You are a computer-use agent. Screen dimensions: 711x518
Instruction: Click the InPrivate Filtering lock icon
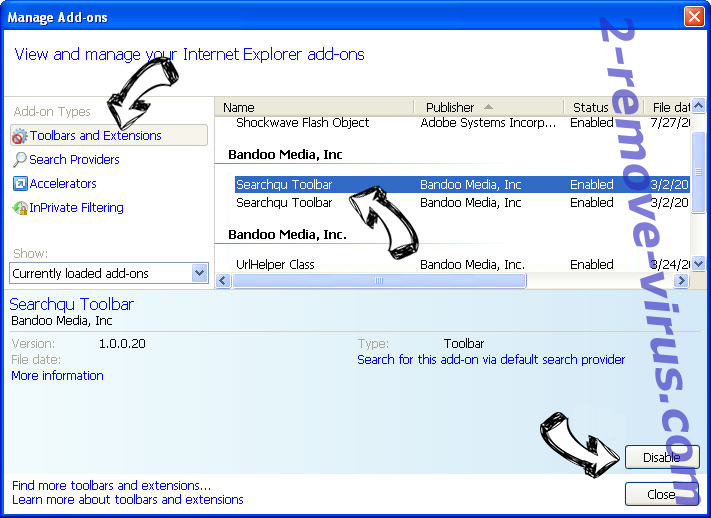point(19,208)
